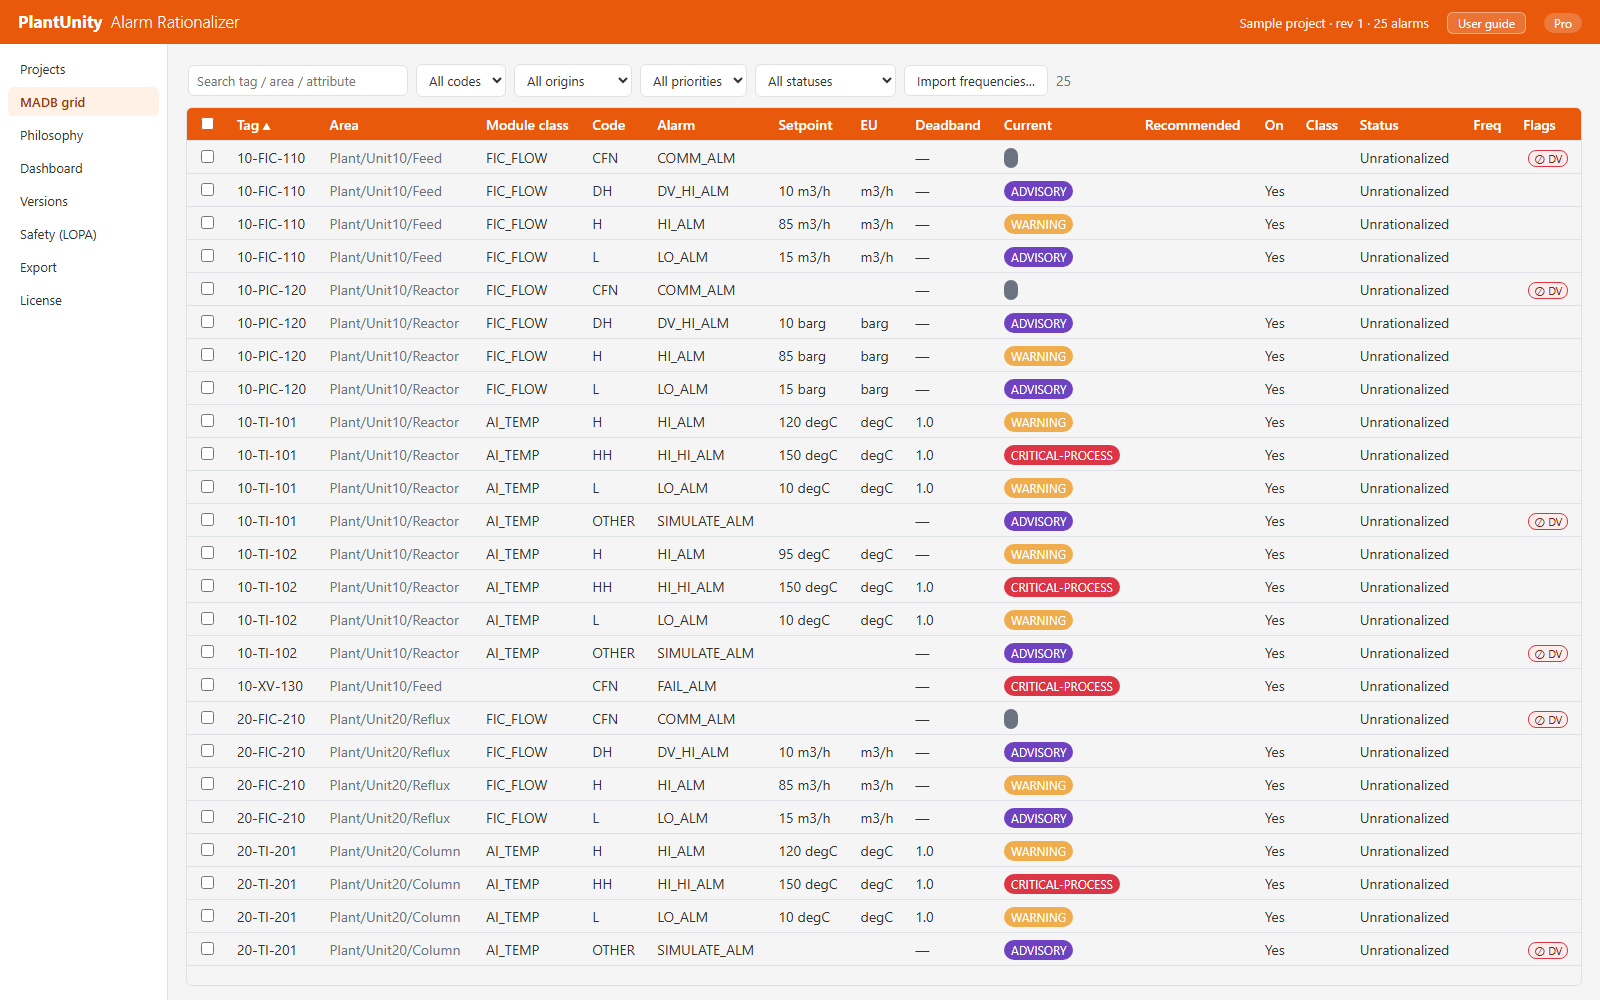Click the WARNING badge on 10-PIC-120 HI_ALM row
1600x1000 pixels.
click(1038, 357)
